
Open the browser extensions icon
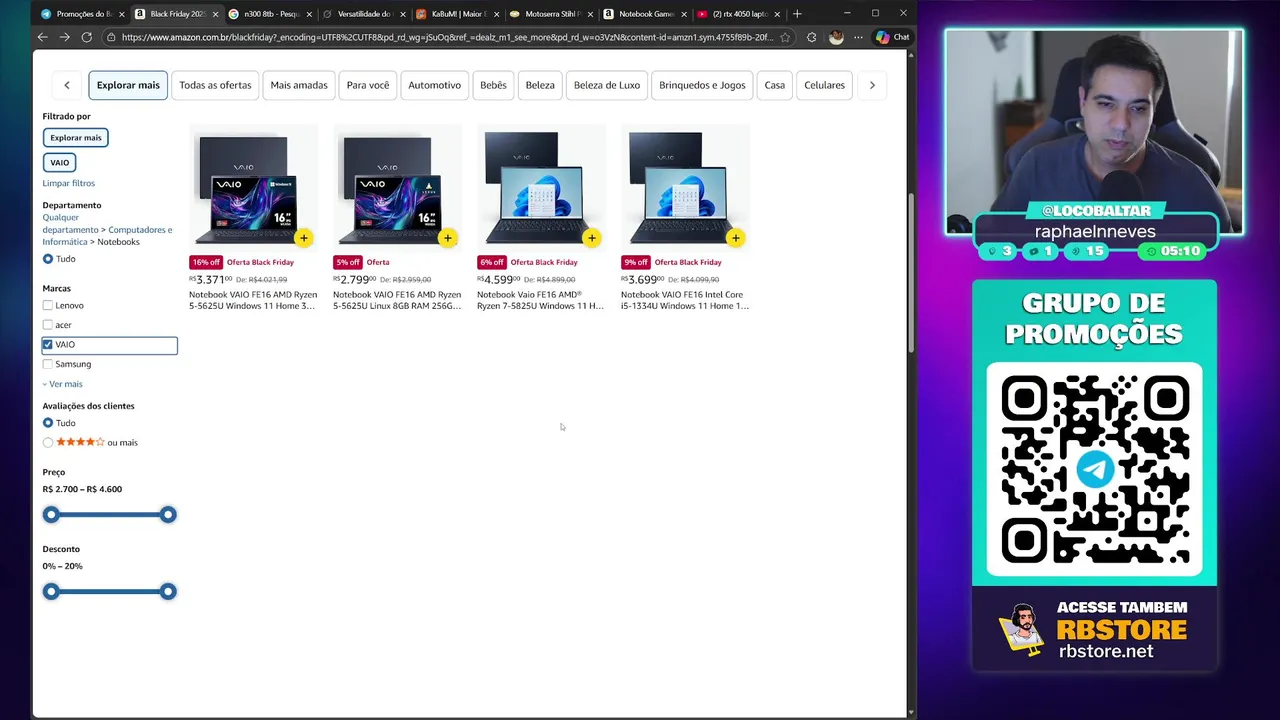811,37
